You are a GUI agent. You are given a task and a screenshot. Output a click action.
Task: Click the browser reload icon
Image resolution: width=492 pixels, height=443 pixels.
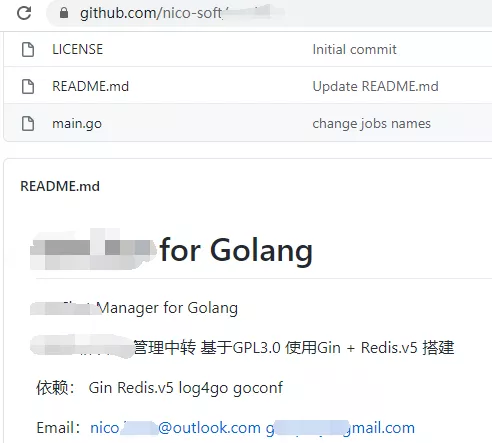pos(24,13)
